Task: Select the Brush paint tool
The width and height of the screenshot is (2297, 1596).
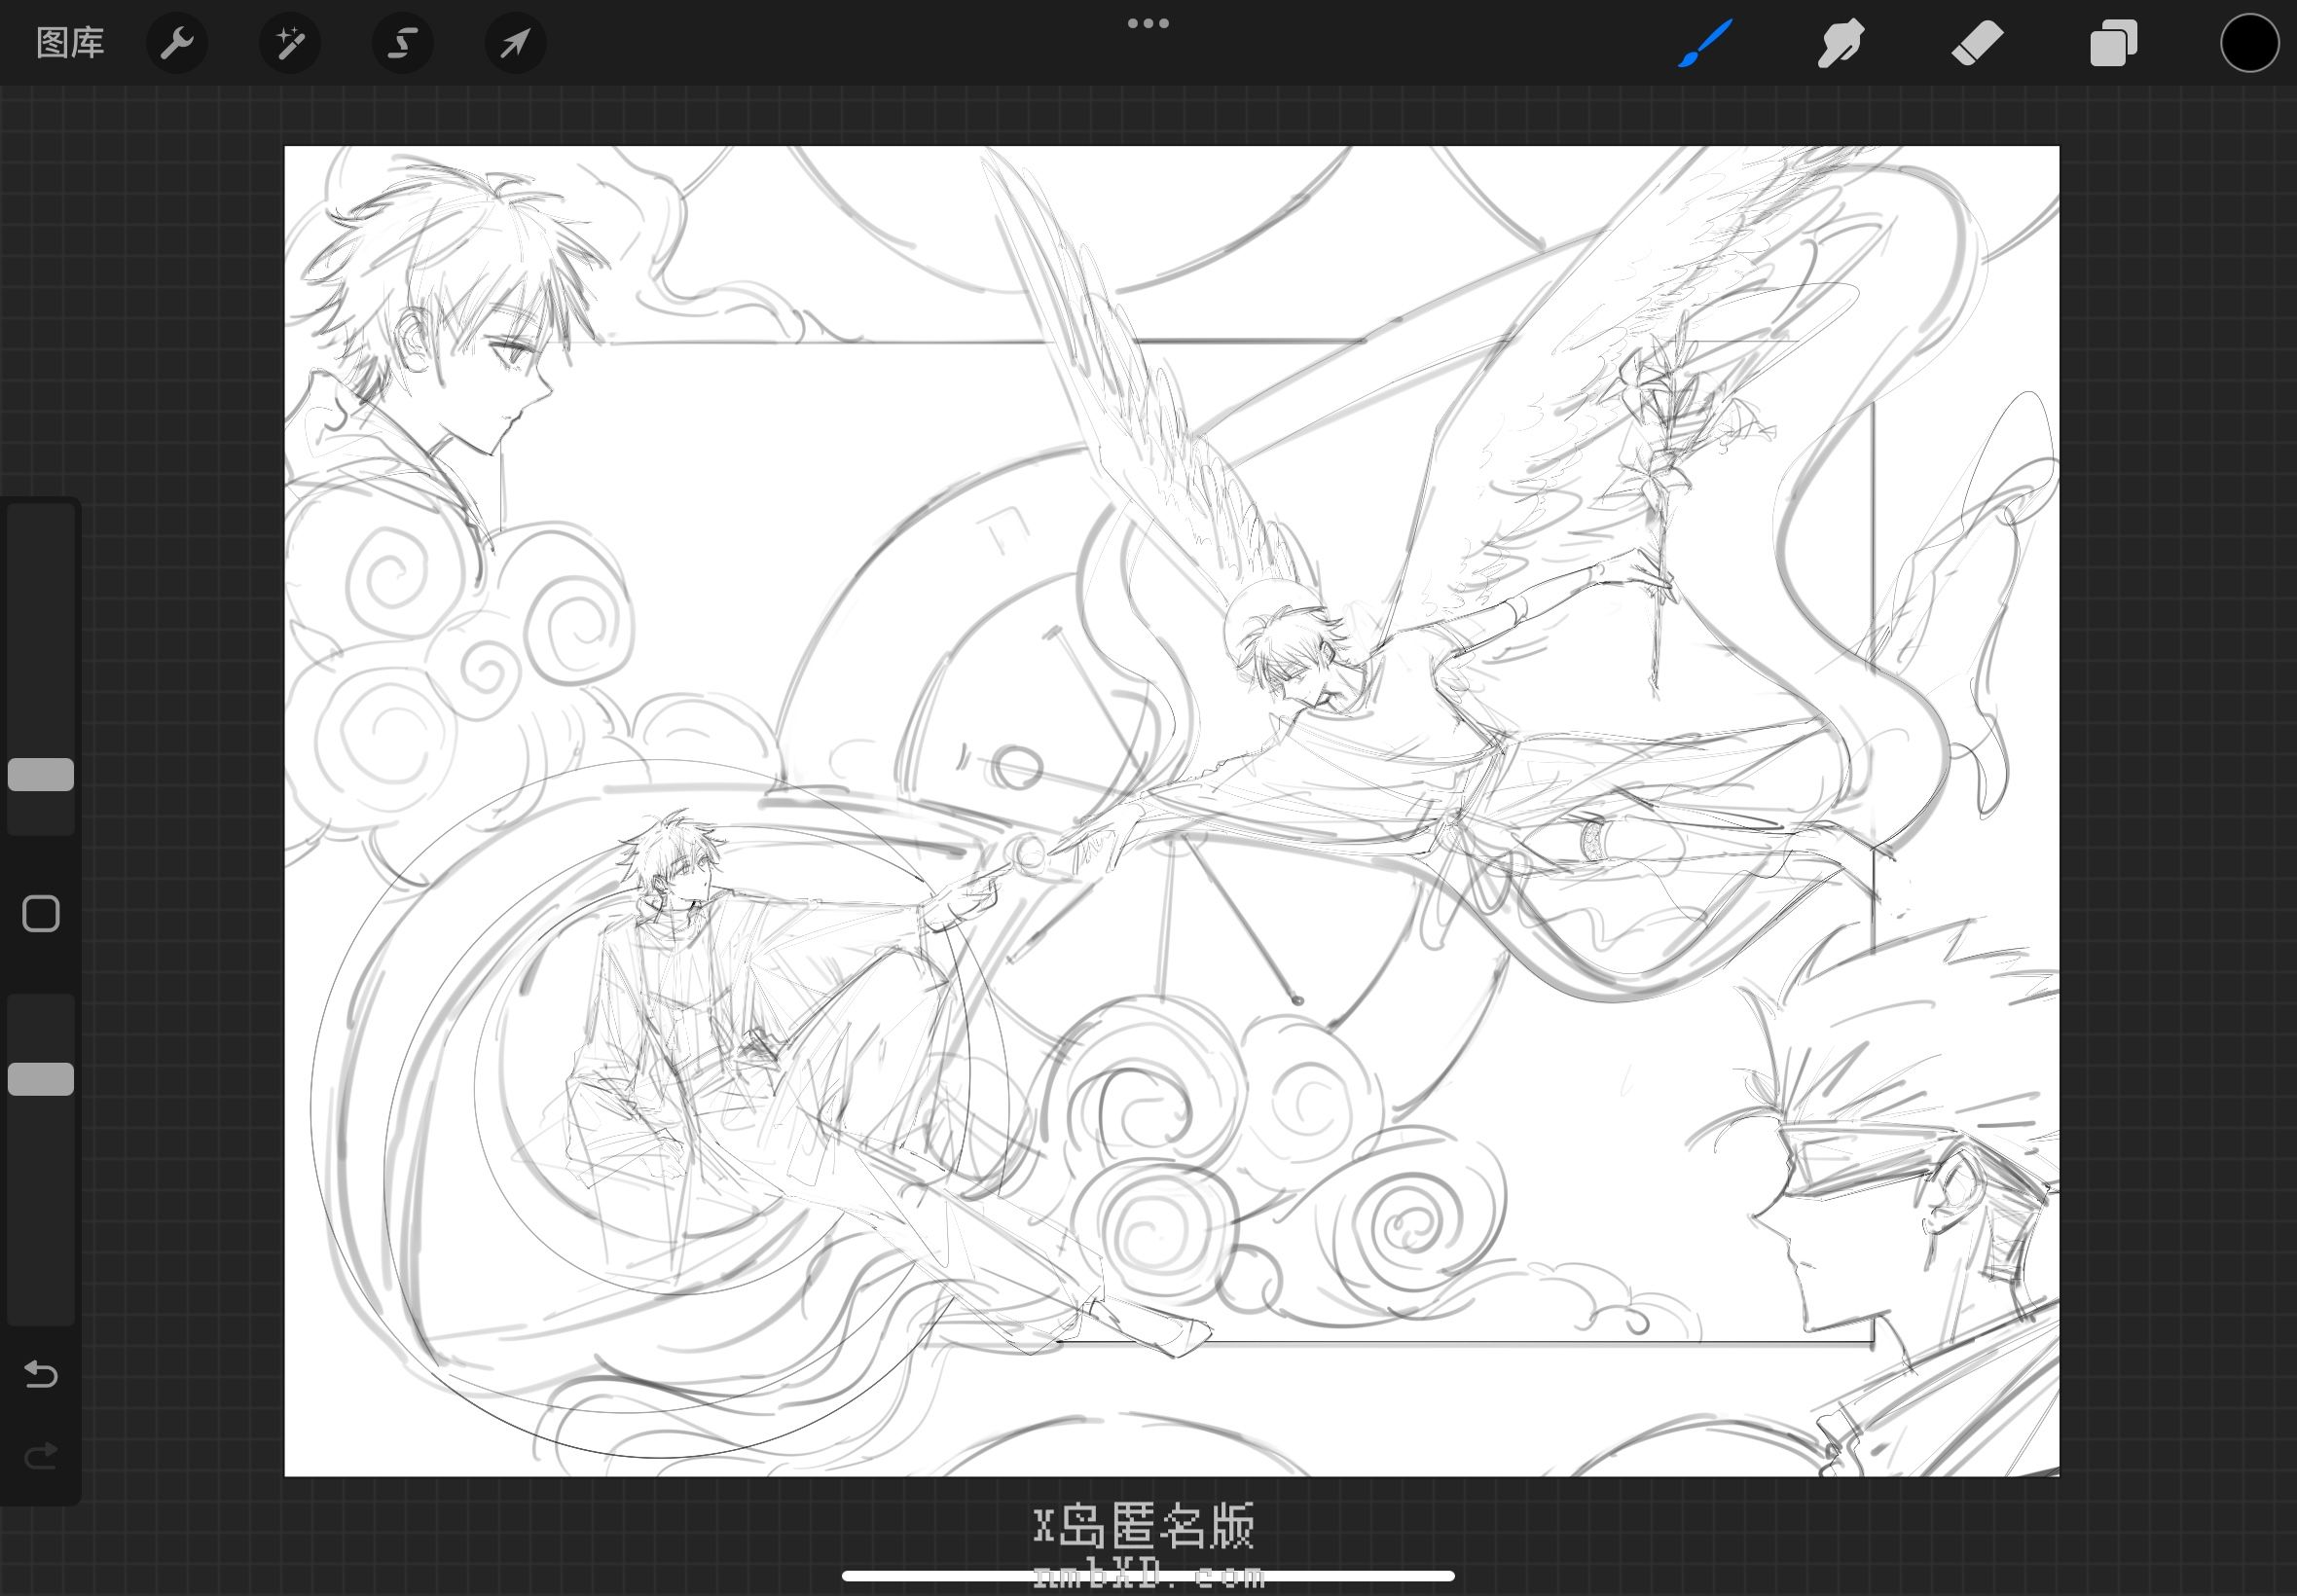Action: (1705, 43)
